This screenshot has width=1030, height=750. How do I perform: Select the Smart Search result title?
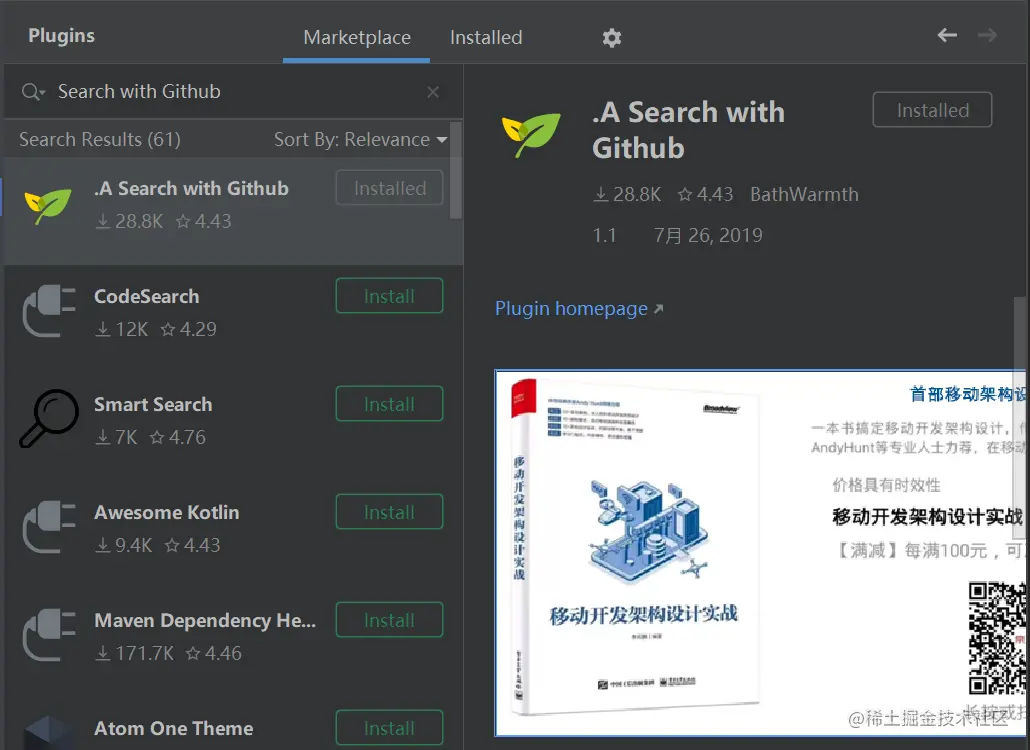coord(153,404)
